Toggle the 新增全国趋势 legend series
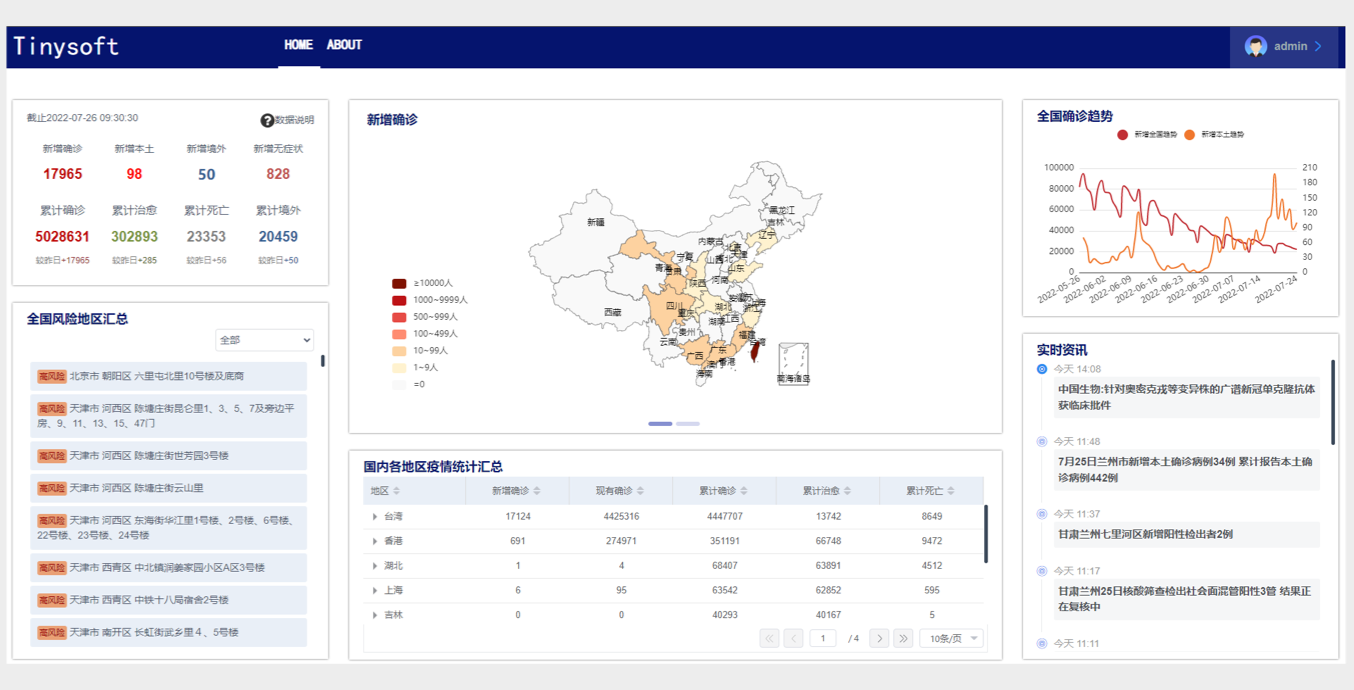 tap(1123, 135)
